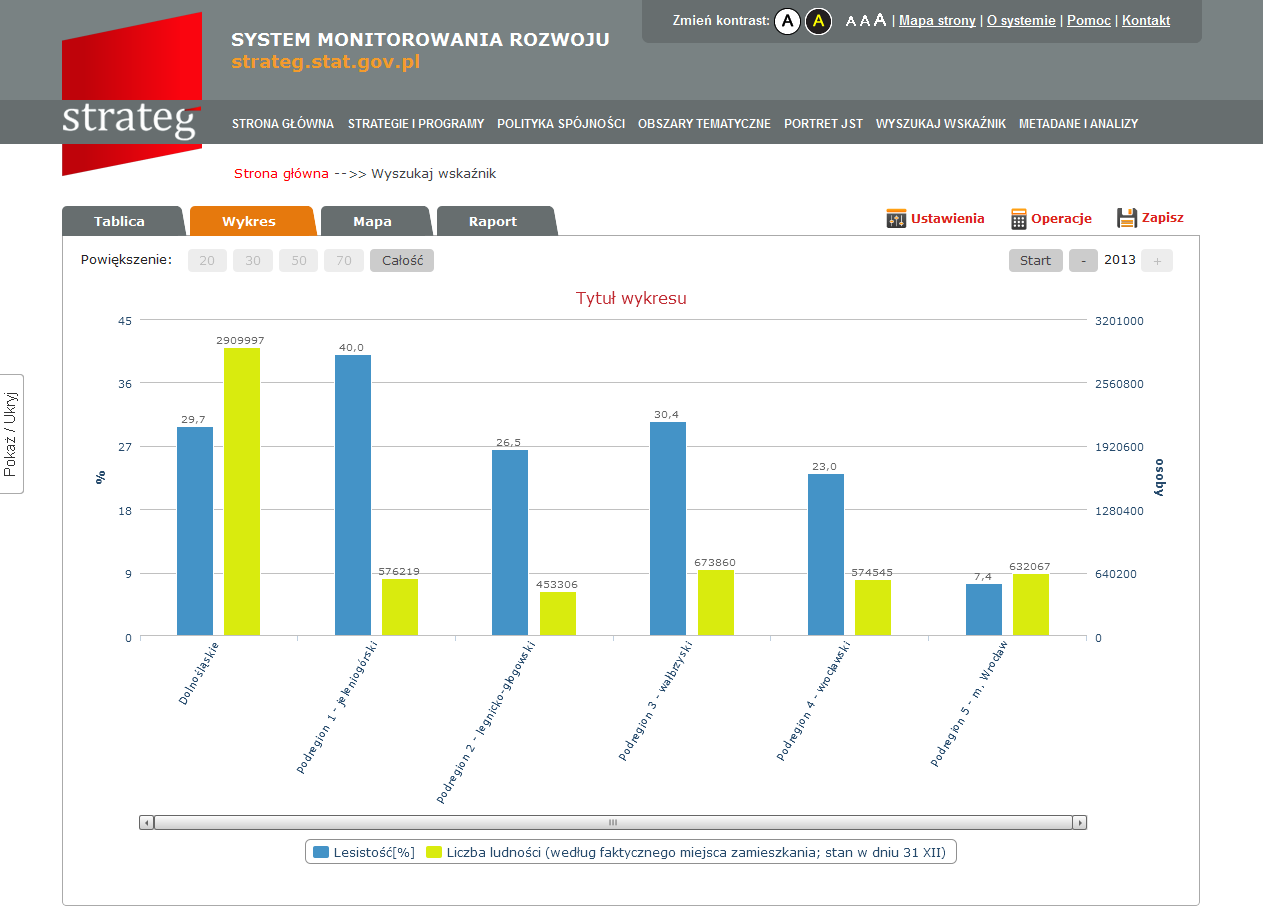Open Pomoc link
Image resolution: width=1263 pixels, height=911 pixels.
(x=1089, y=20)
